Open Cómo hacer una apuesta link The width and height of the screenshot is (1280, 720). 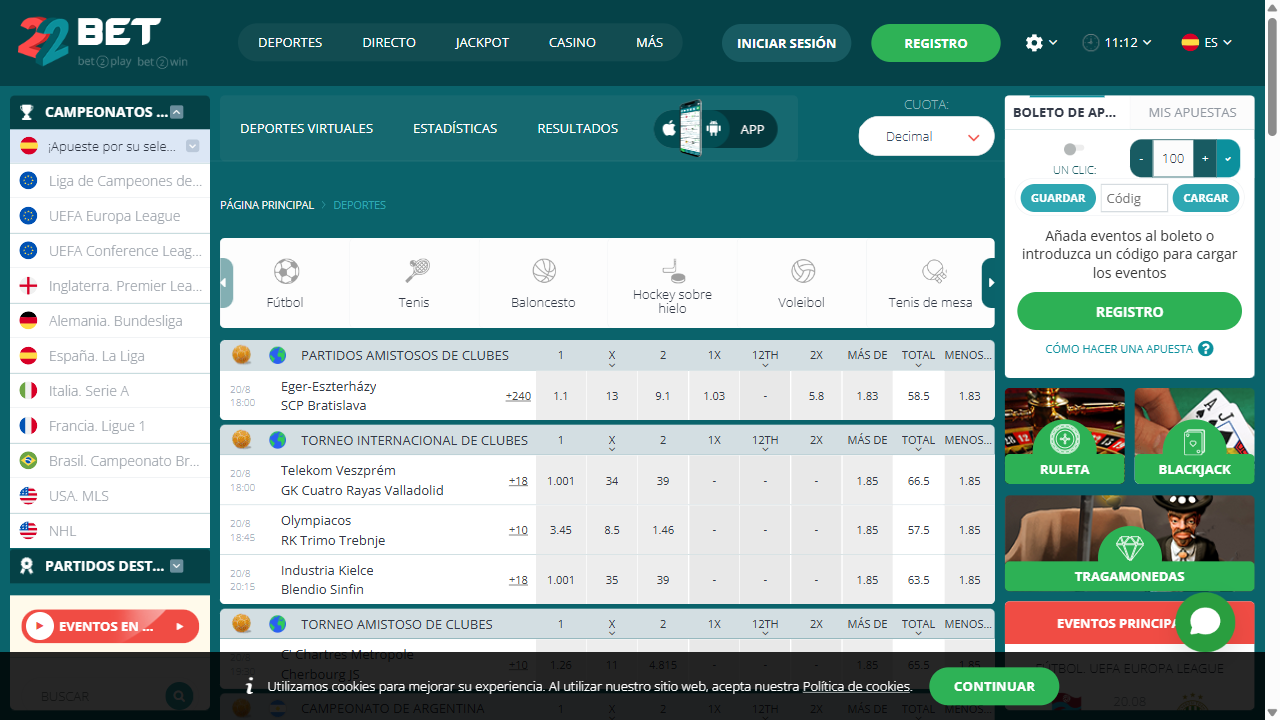click(x=1119, y=349)
